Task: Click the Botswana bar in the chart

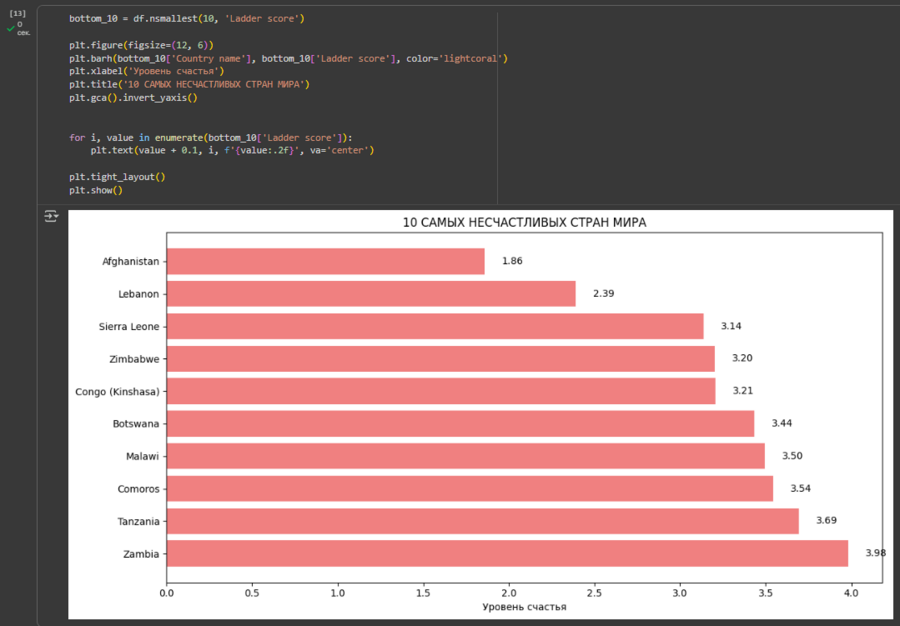Action: tap(460, 423)
